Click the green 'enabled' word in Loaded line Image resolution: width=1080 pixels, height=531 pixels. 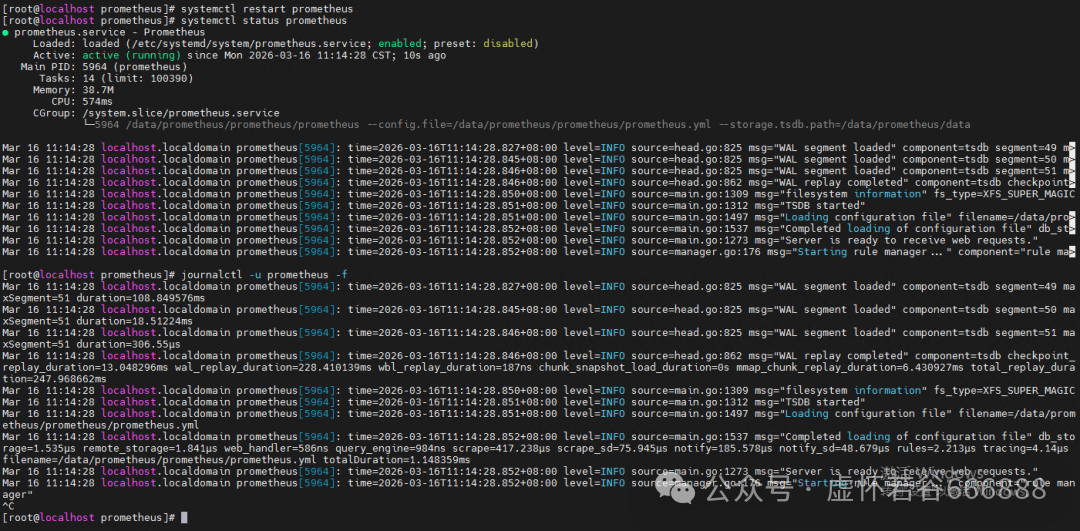(401, 43)
